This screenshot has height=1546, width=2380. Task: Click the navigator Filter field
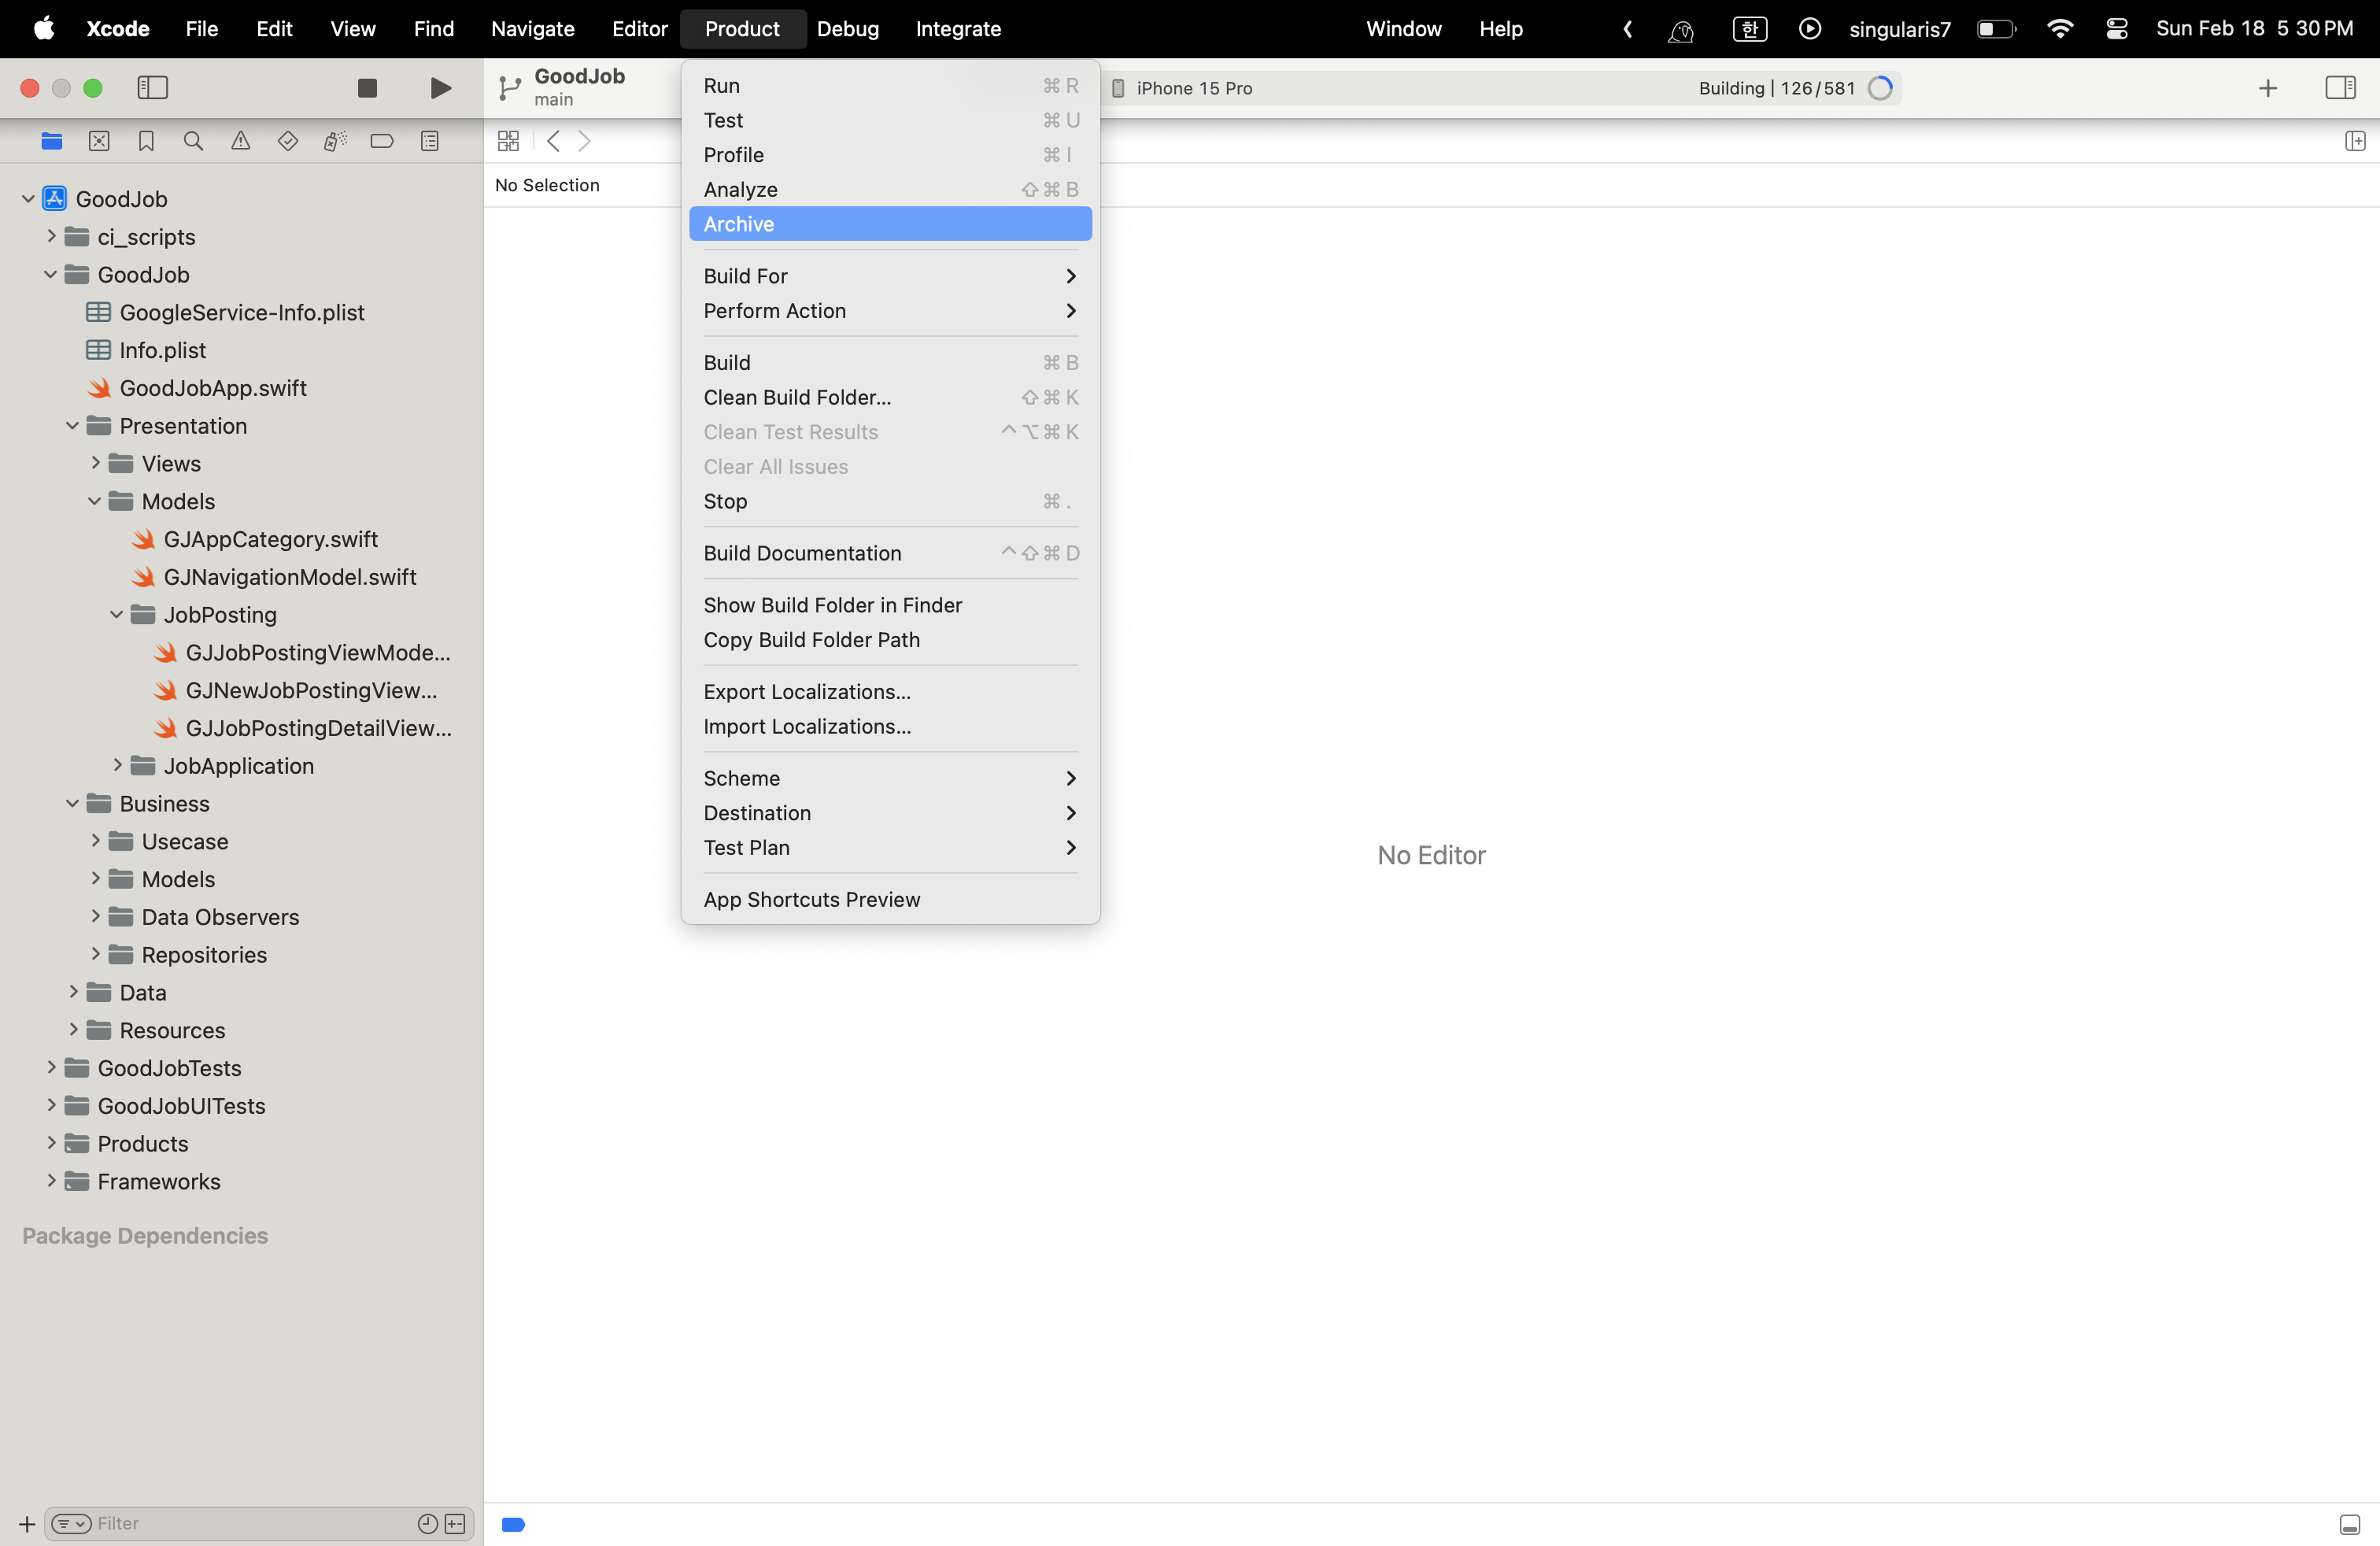point(250,1523)
